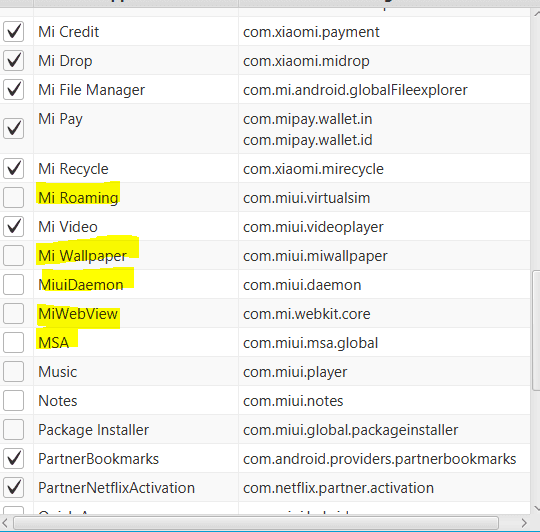Check the Music checkbox
Viewport: 540px width, 532px height.
[13, 372]
